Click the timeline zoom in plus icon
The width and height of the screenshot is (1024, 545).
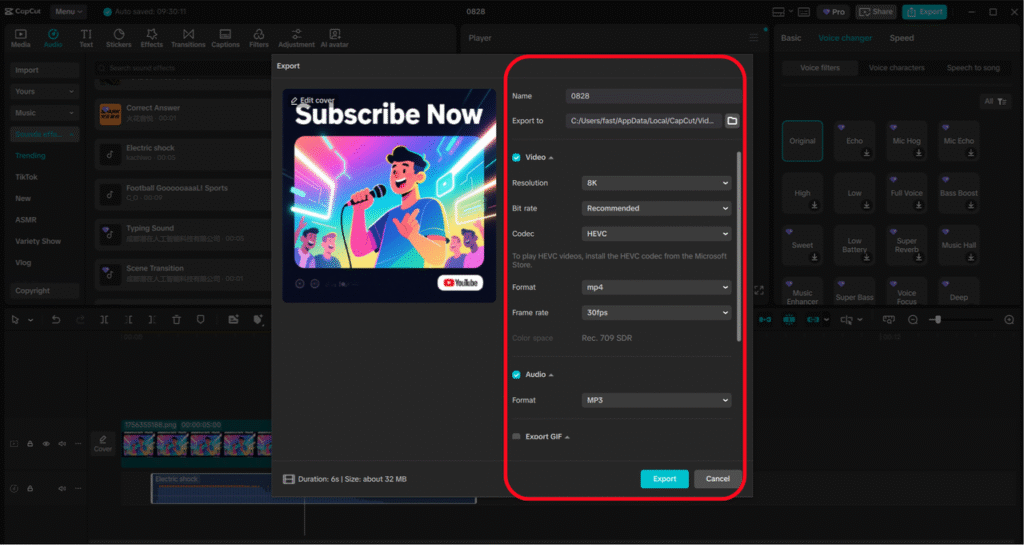(1009, 320)
